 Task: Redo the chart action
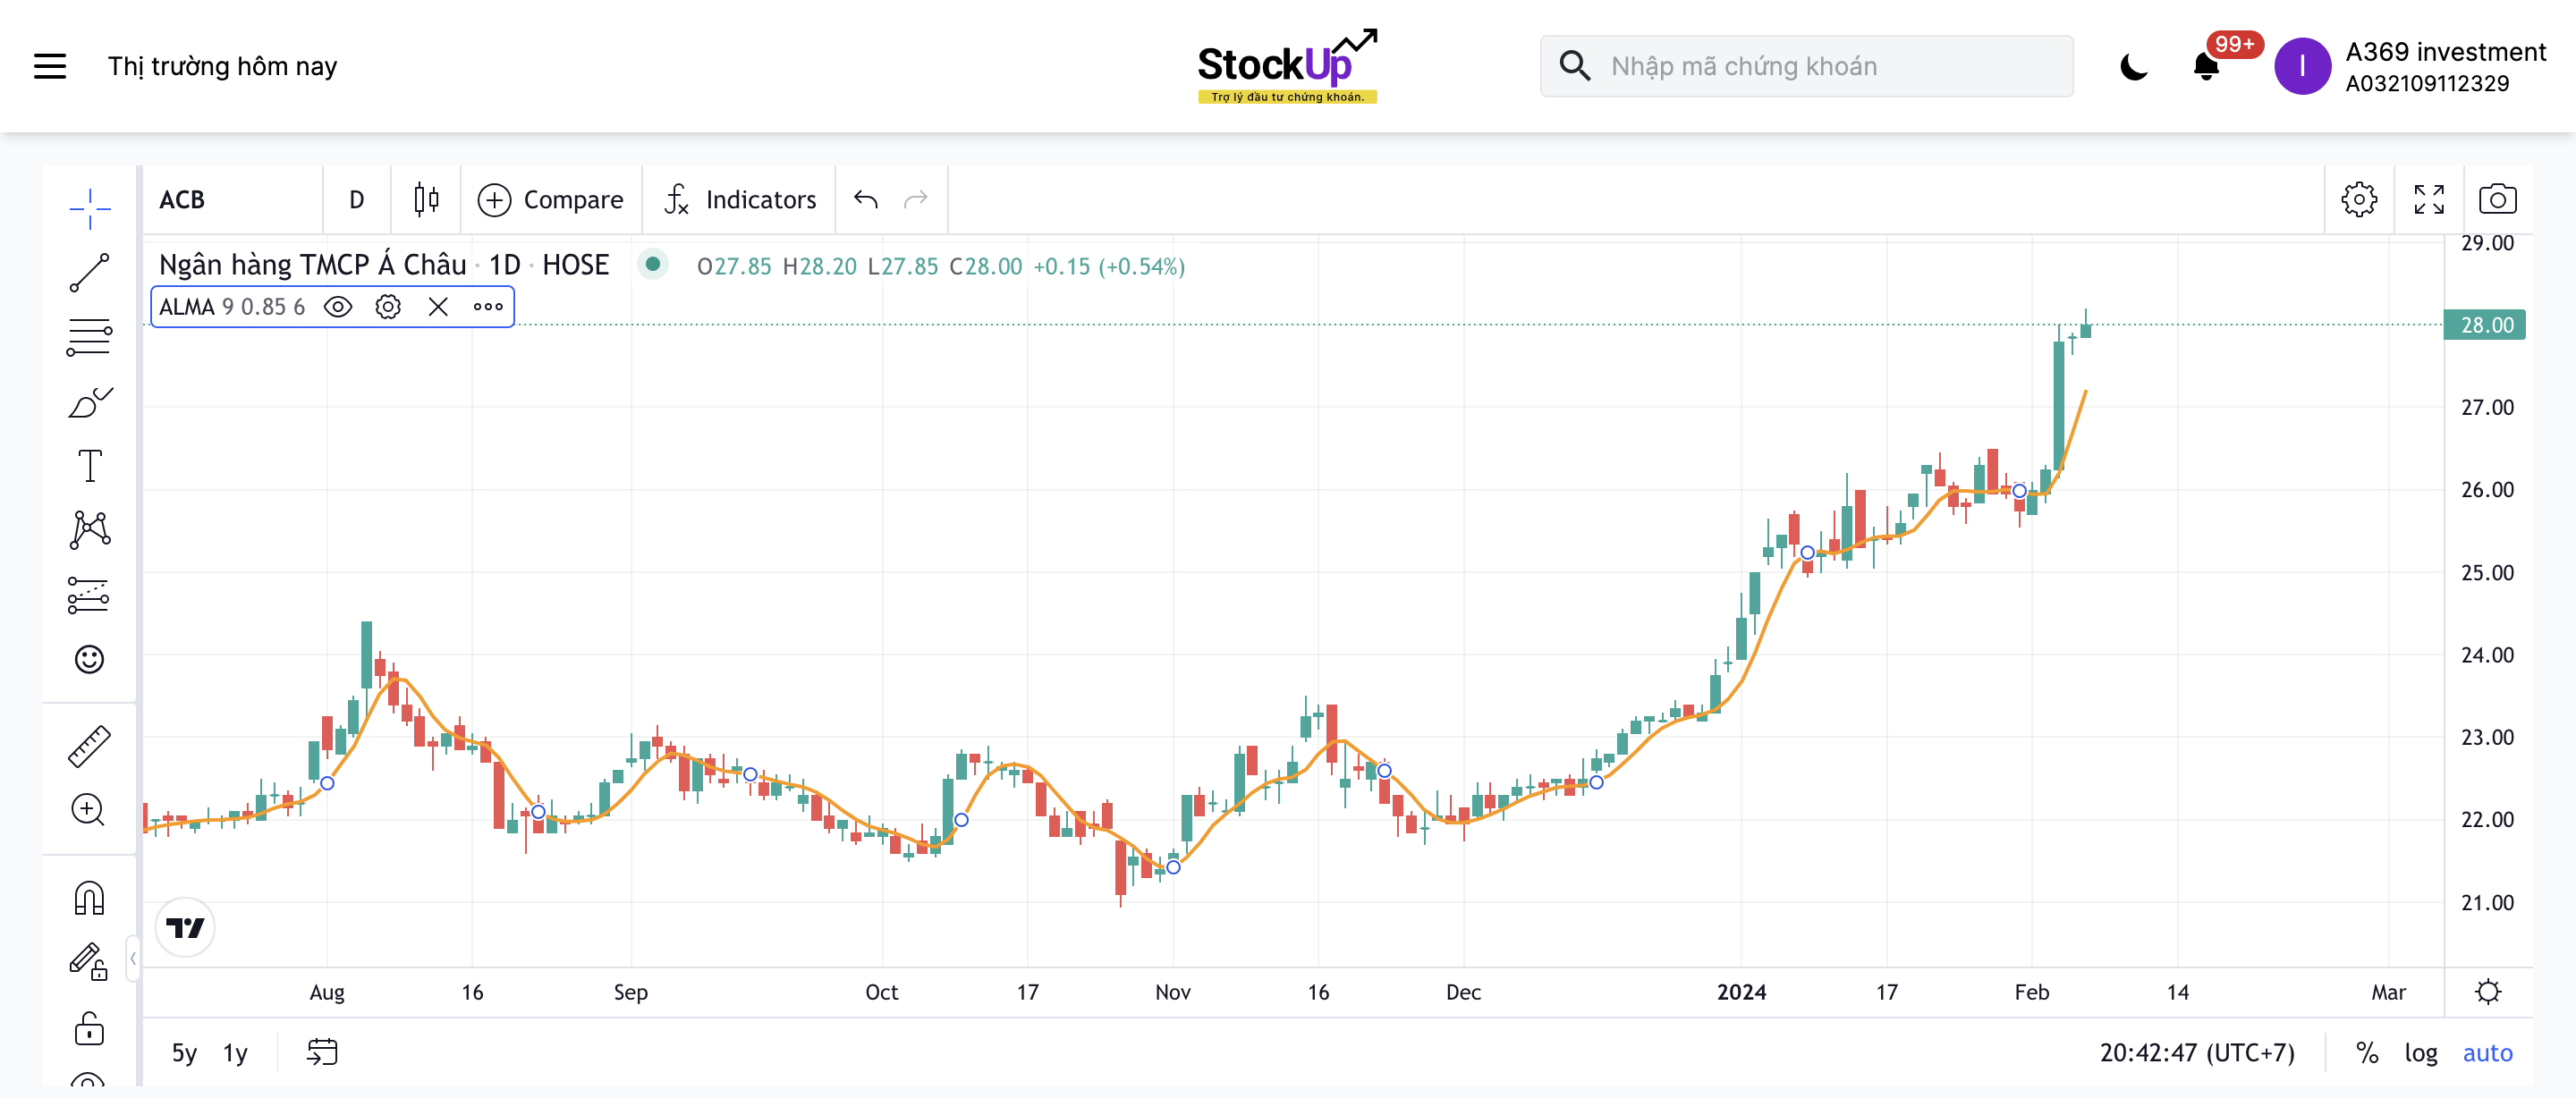click(x=916, y=200)
